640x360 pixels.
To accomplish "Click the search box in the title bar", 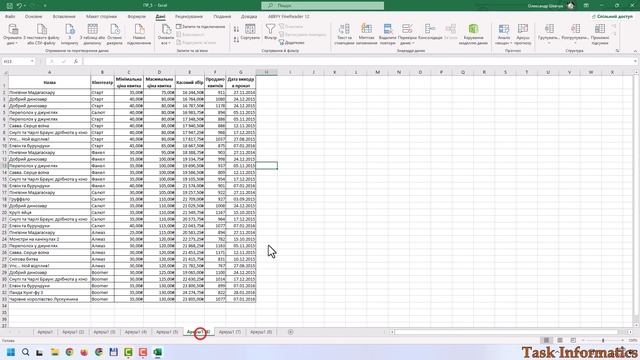I will point(323,6).
